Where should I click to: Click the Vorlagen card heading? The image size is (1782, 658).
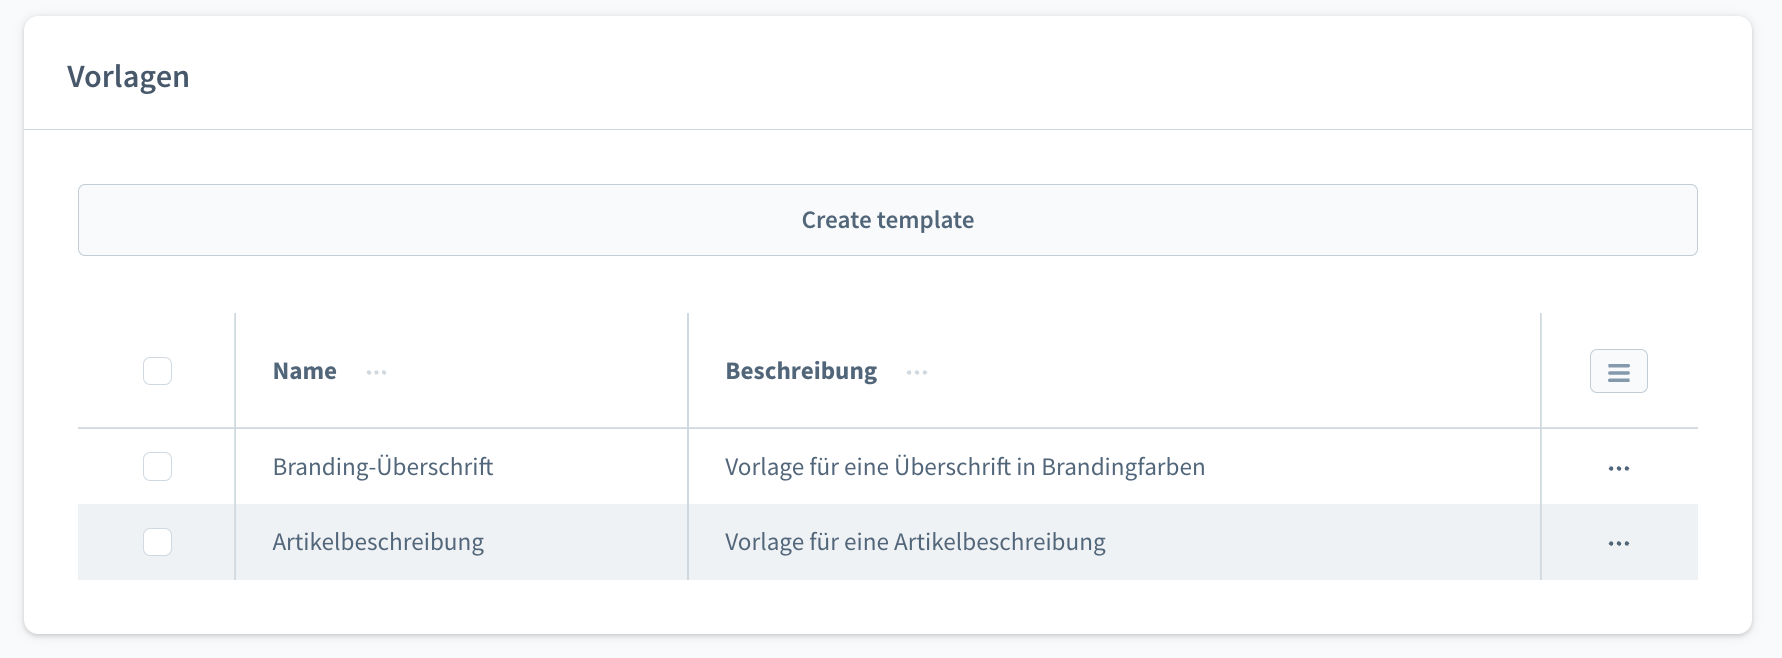pos(128,77)
